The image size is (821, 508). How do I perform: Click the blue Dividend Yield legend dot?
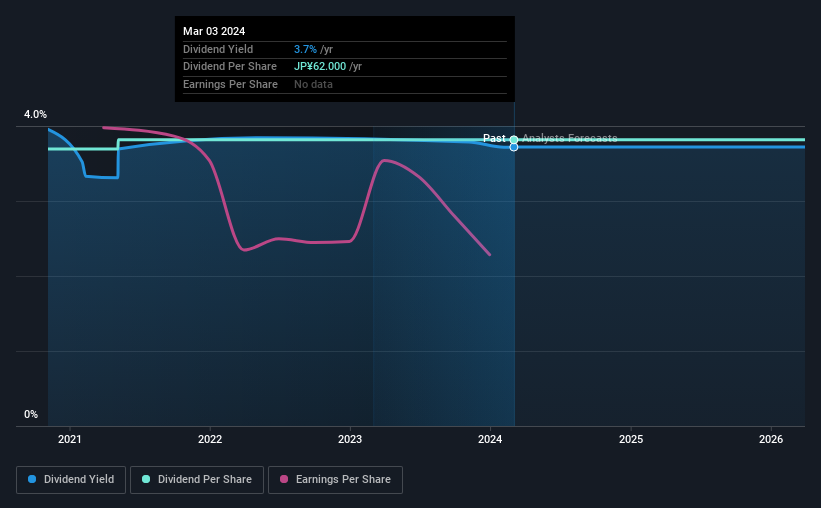tap(32, 479)
